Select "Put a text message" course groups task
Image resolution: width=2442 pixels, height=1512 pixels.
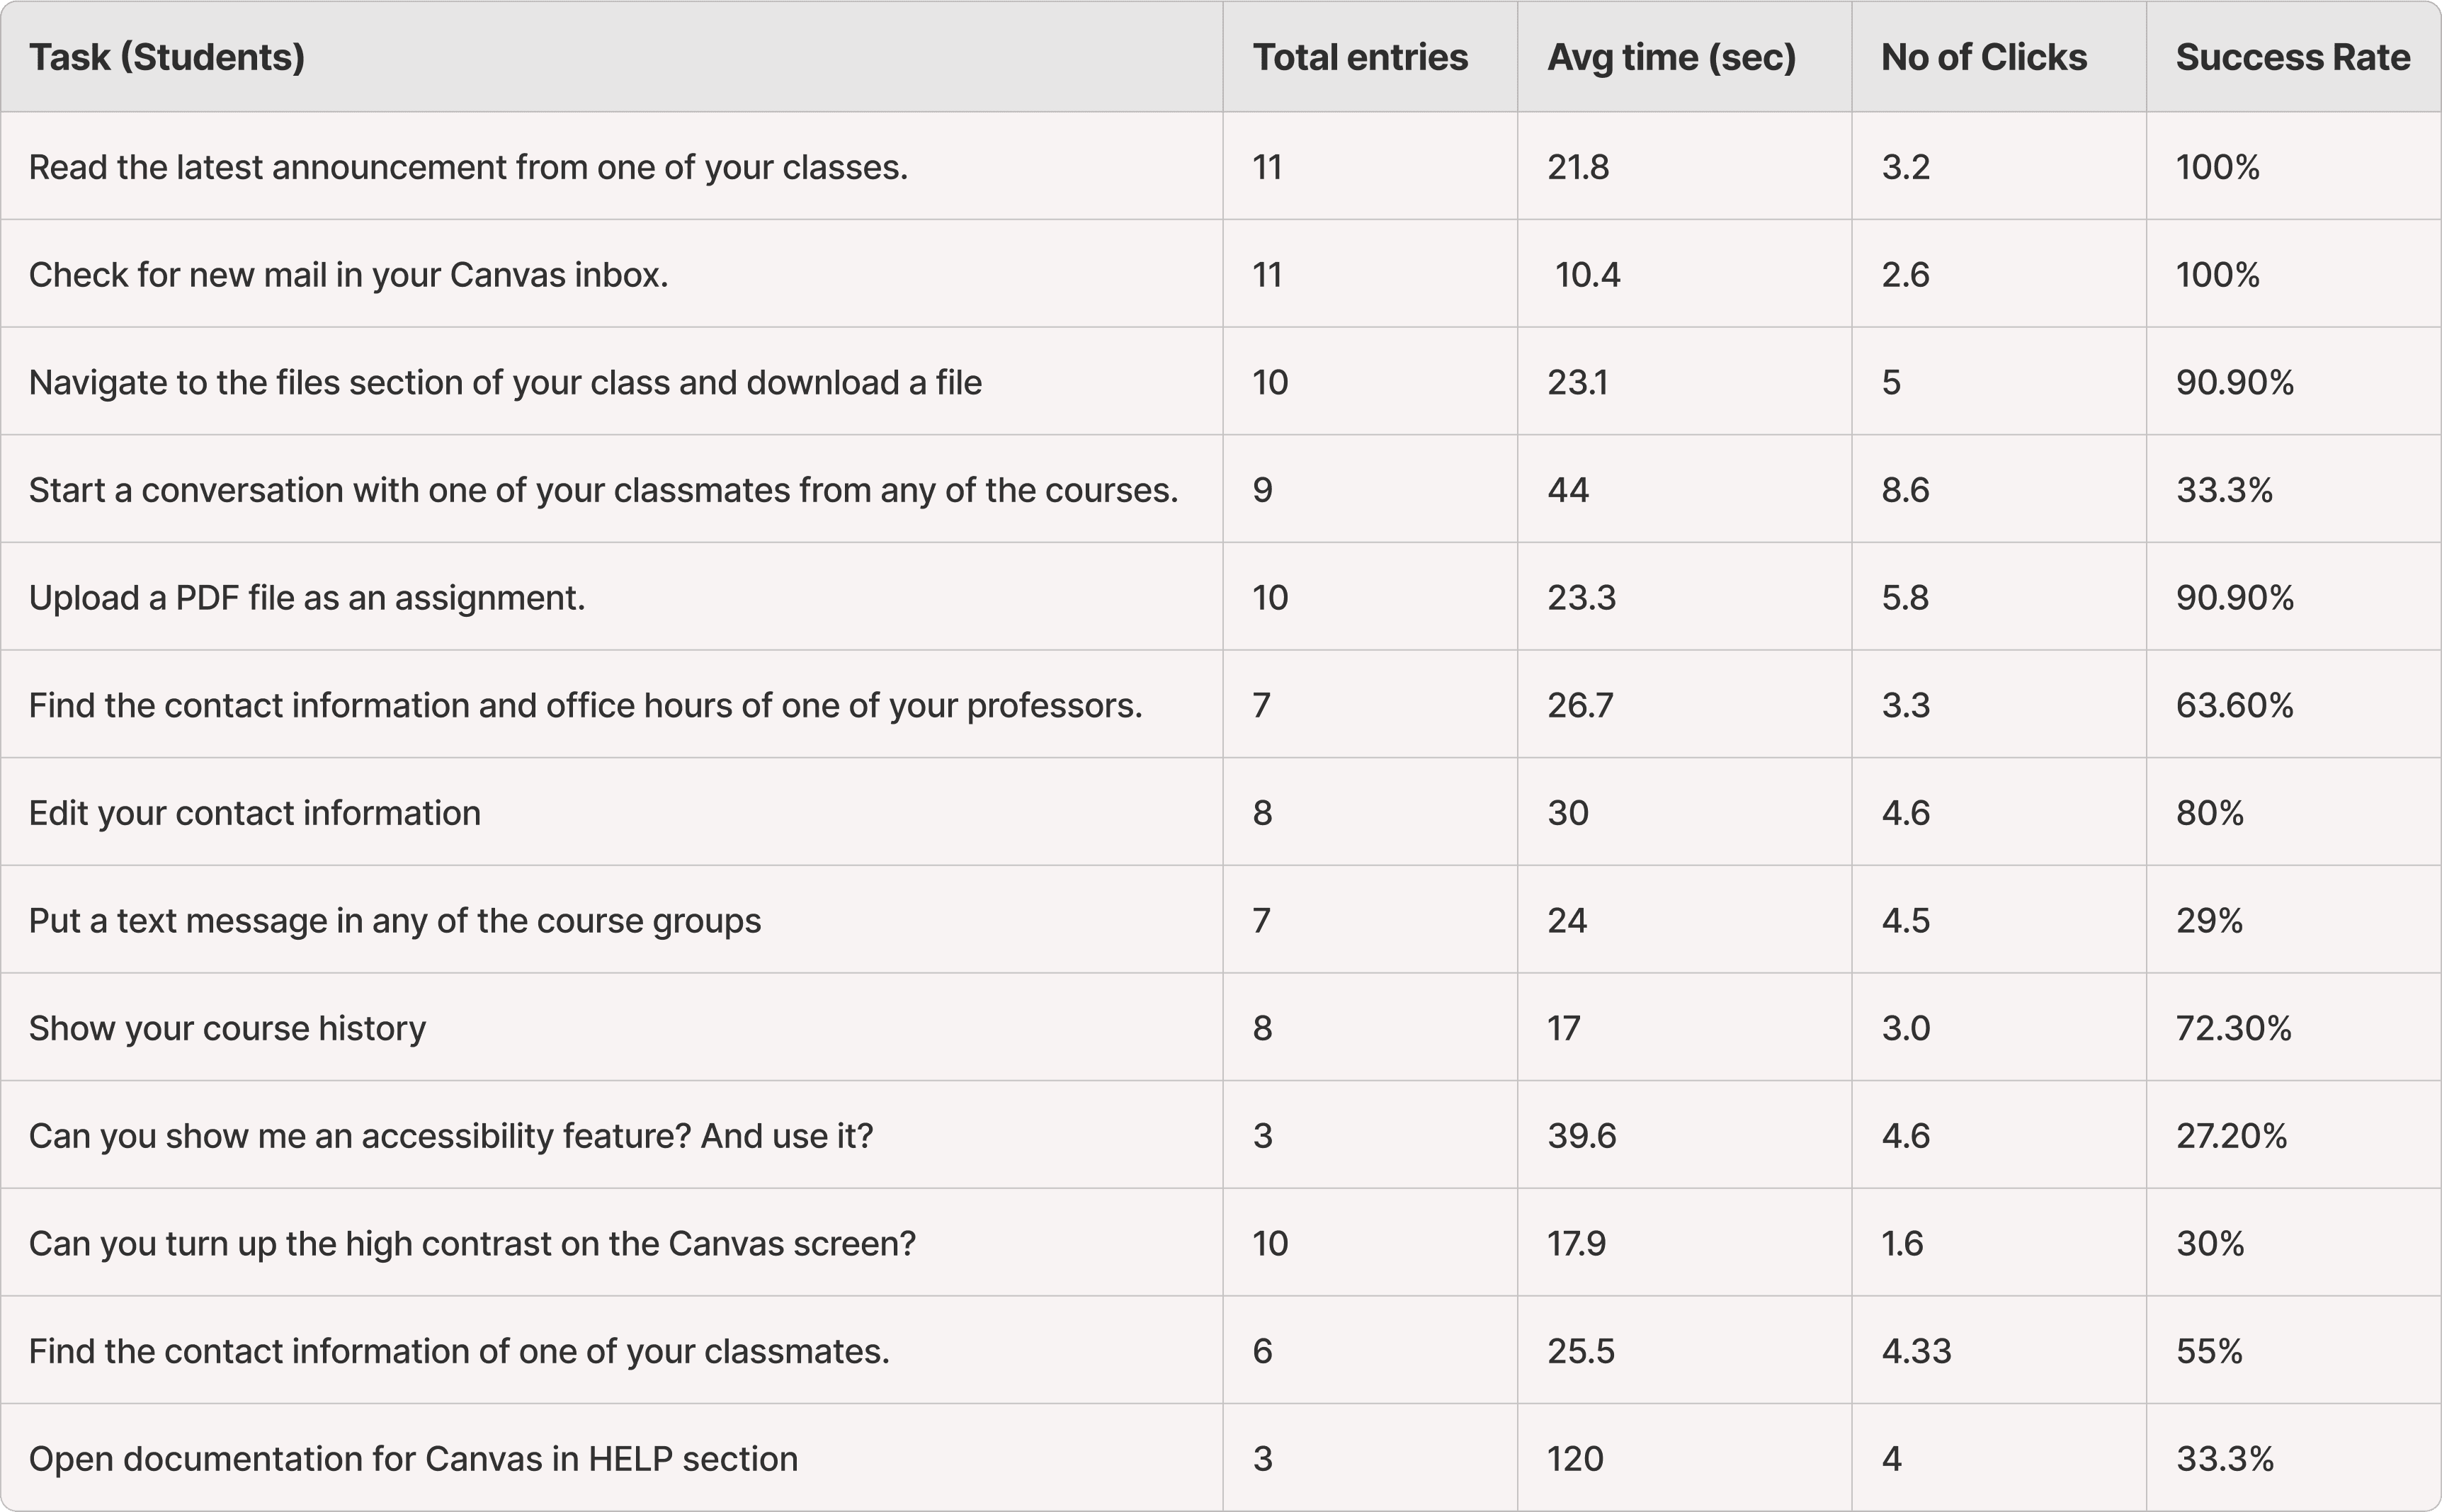[x=395, y=920]
